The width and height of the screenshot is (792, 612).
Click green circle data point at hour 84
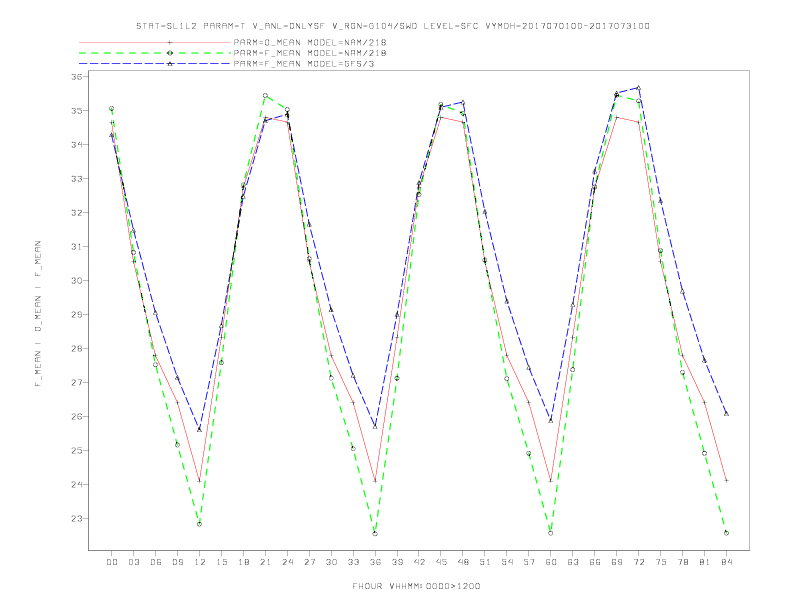point(726,533)
